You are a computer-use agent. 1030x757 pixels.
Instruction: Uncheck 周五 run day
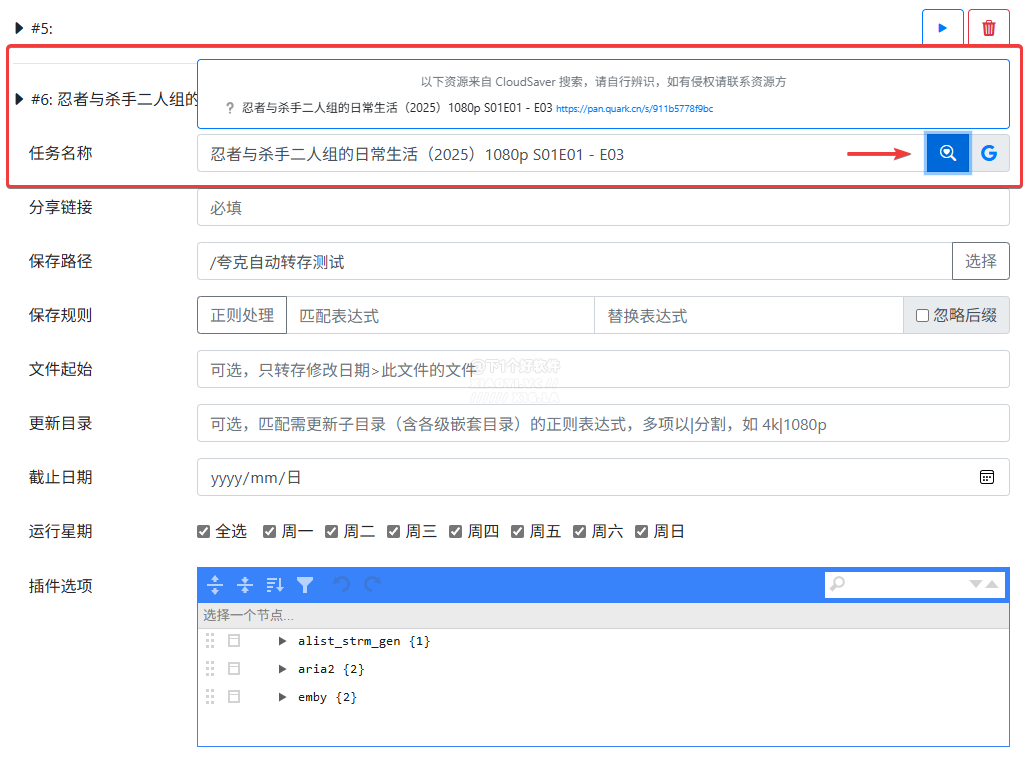click(x=518, y=531)
